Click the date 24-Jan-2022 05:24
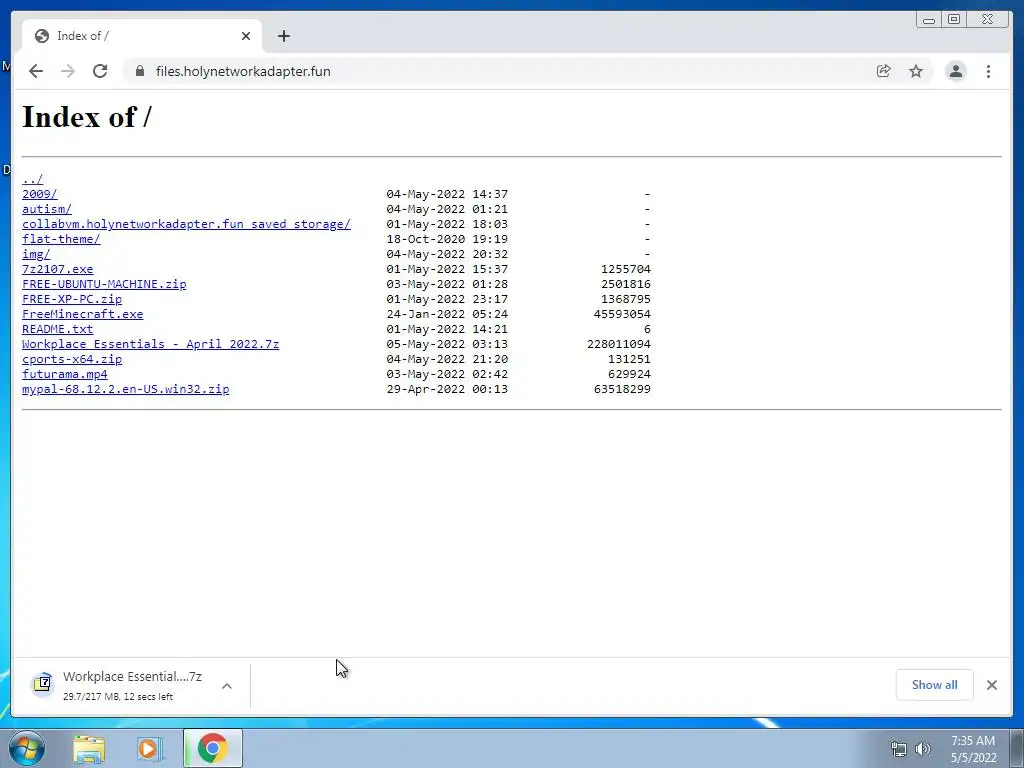The height and width of the screenshot is (768, 1024). coord(447,314)
